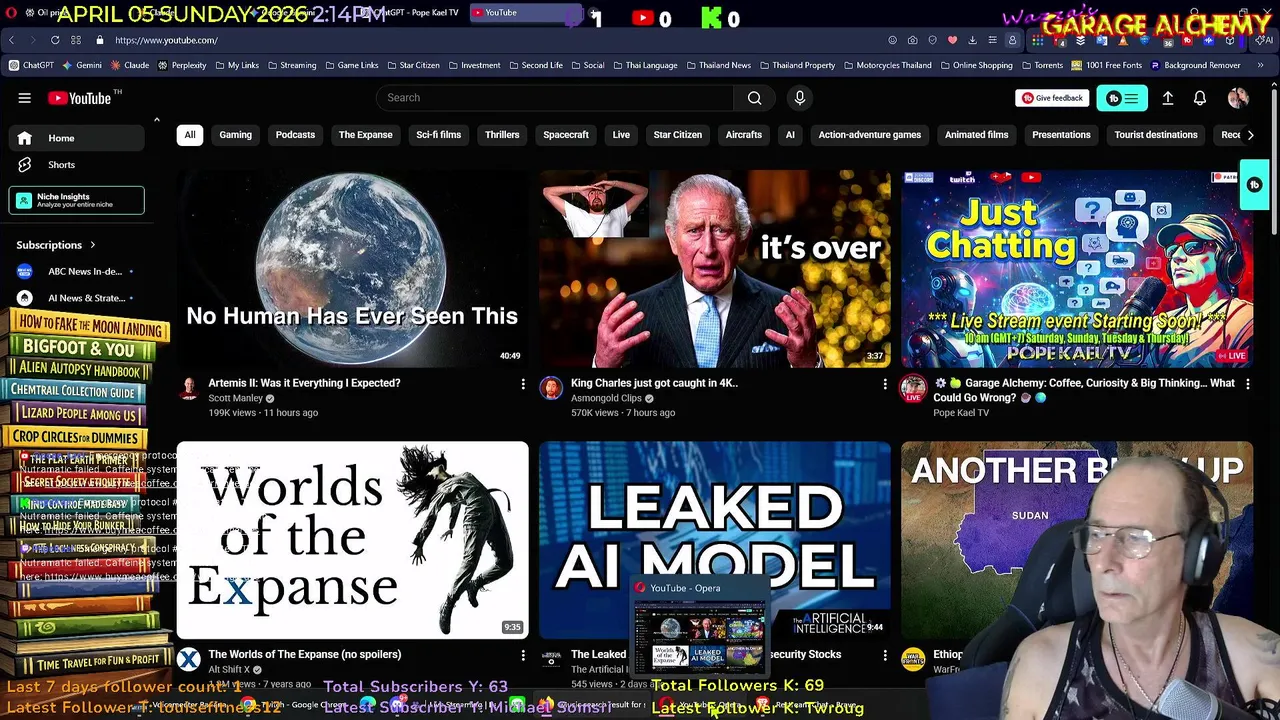Select the All category chip
The image size is (1280, 720).
(190, 135)
